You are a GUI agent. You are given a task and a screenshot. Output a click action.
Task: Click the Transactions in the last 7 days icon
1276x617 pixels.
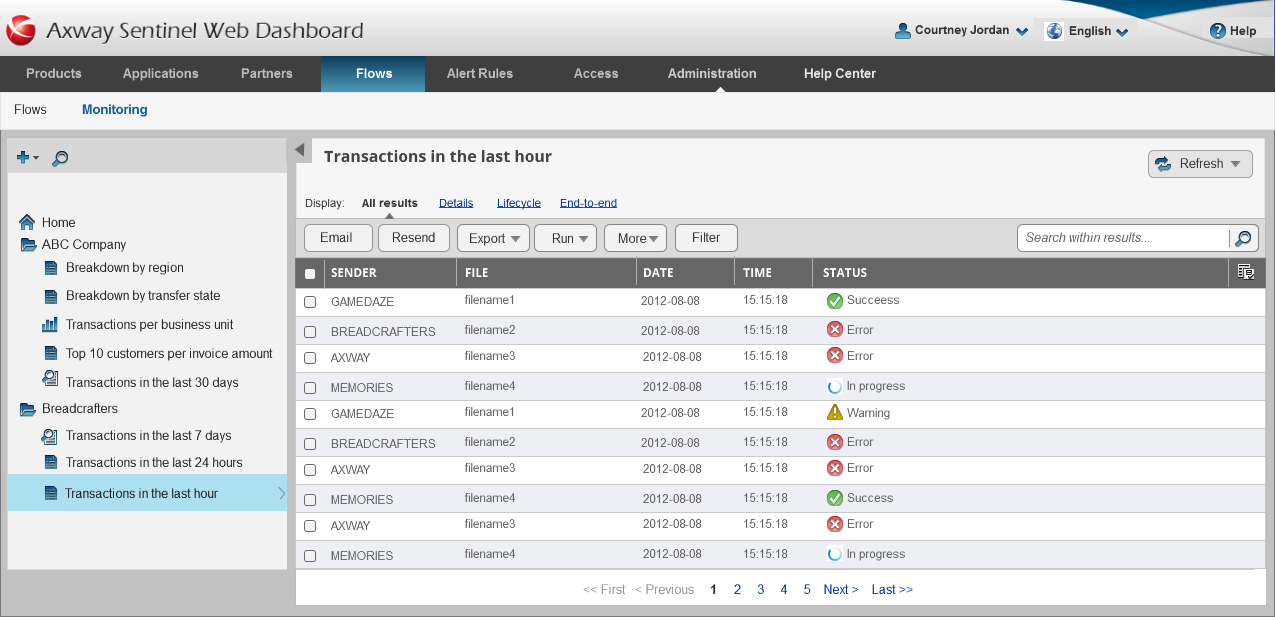tap(50, 436)
